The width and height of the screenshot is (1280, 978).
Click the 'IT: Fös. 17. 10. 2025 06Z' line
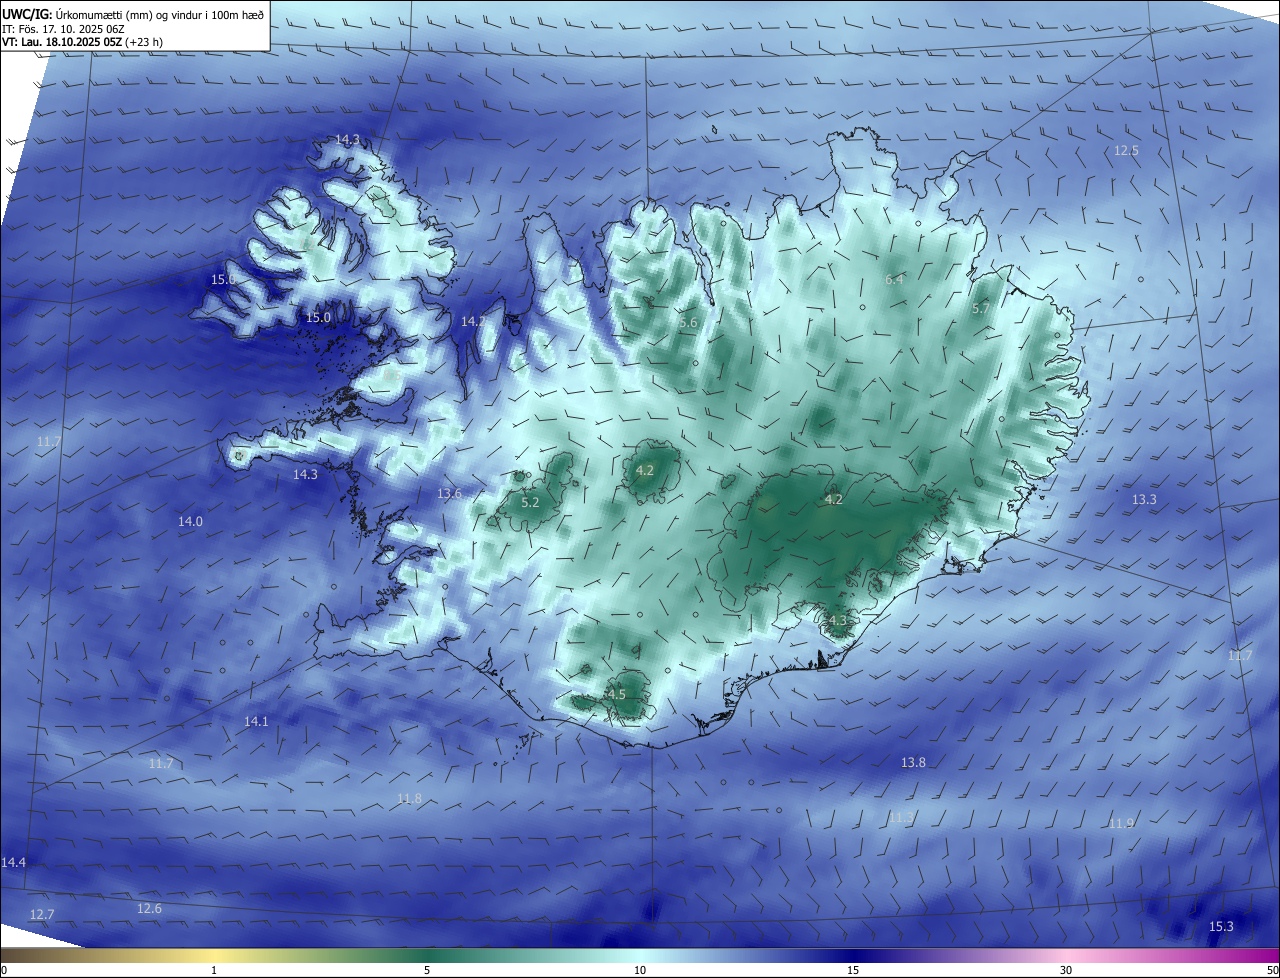[62, 28]
